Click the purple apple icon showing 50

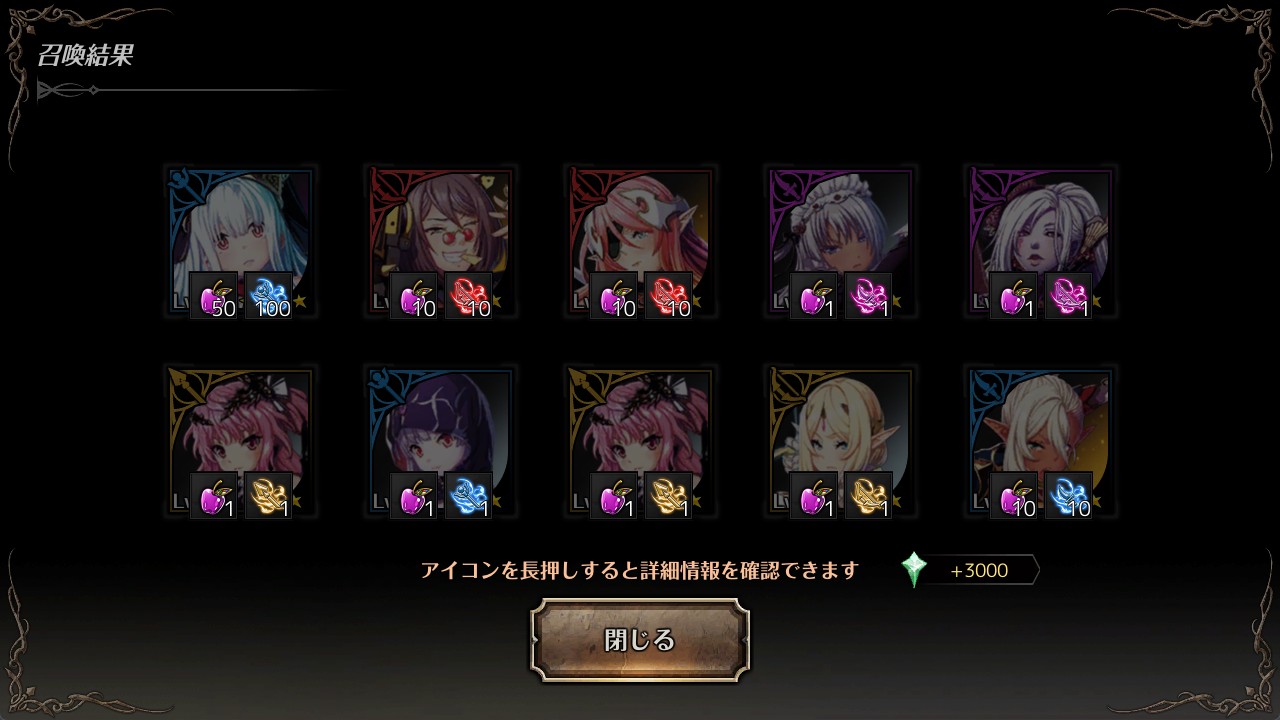pyautogui.click(x=214, y=296)
